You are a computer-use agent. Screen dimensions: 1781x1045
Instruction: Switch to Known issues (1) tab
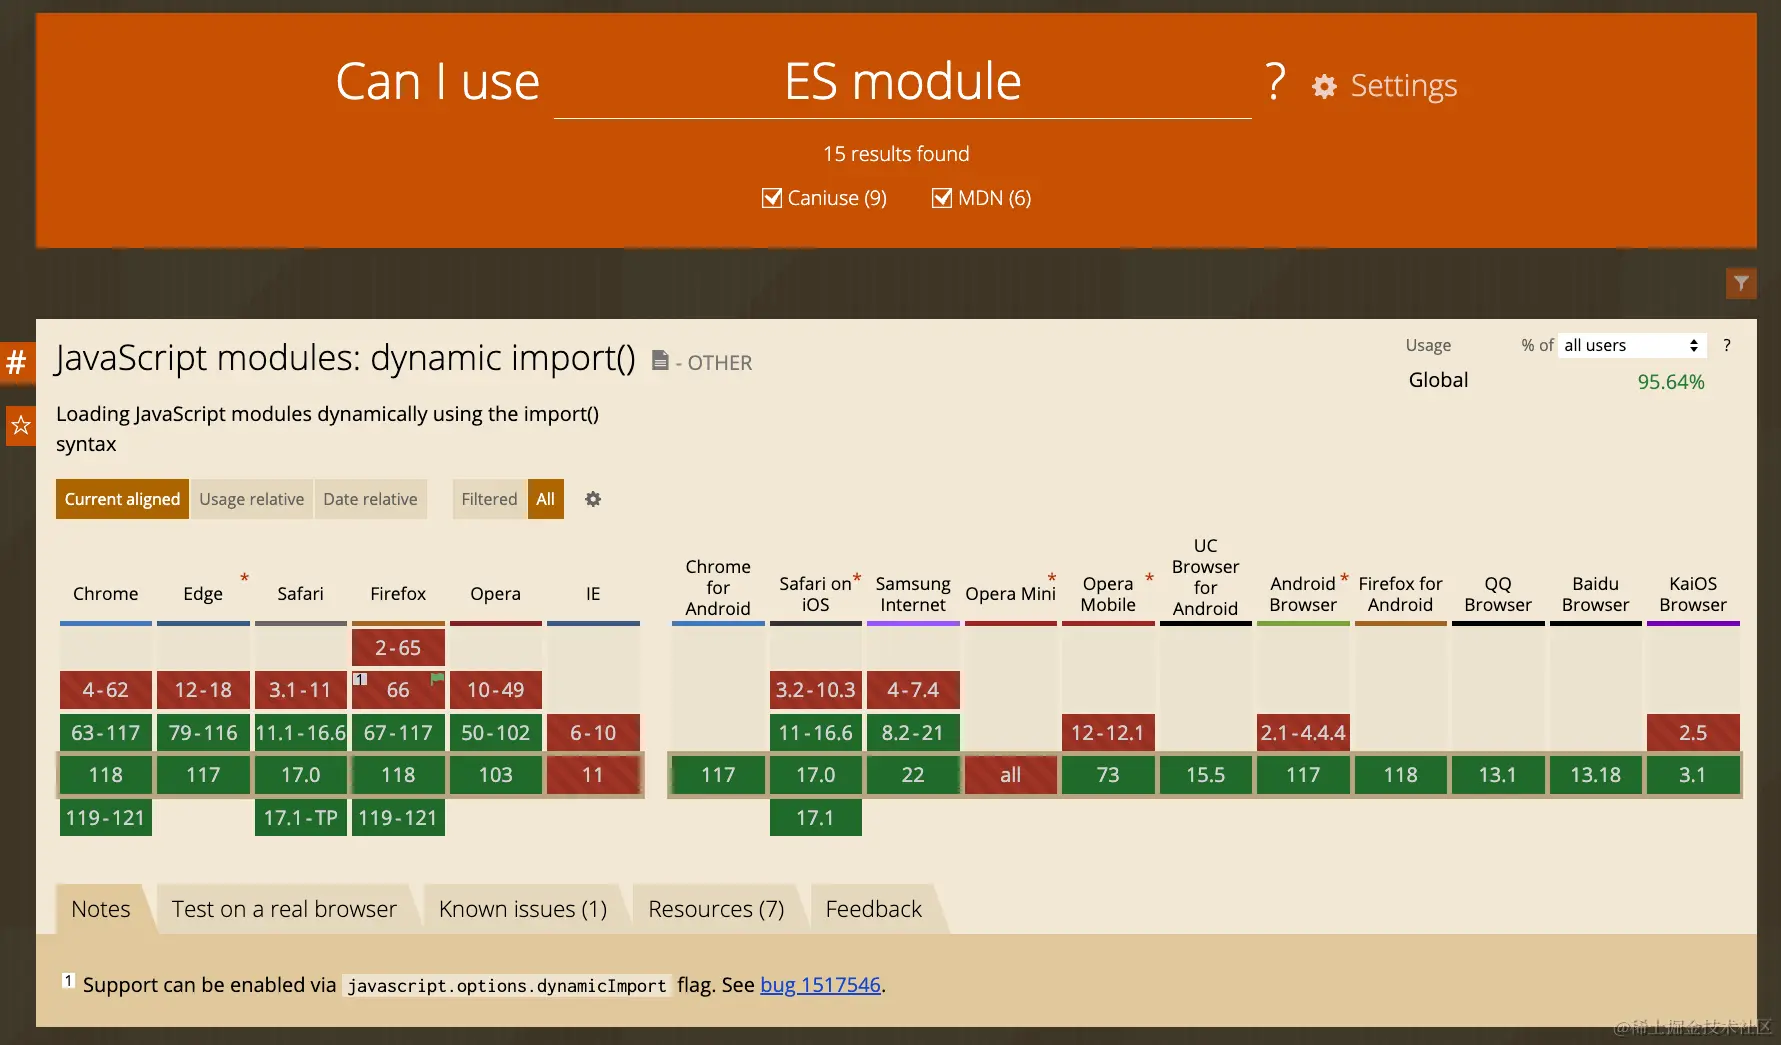pos(523,909)
